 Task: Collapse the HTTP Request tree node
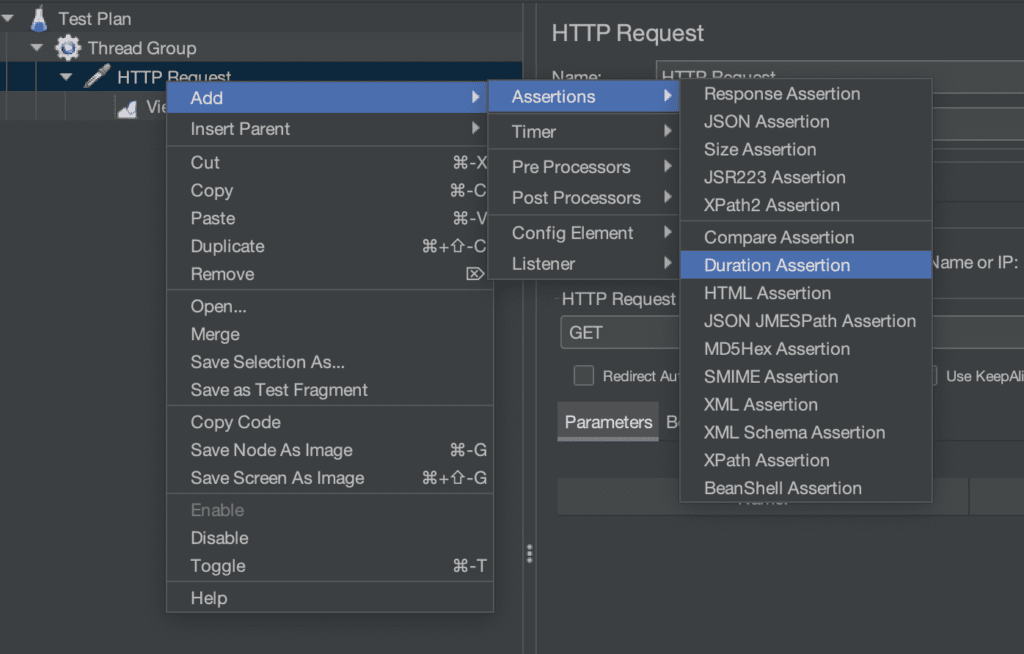tap(66, 76)
